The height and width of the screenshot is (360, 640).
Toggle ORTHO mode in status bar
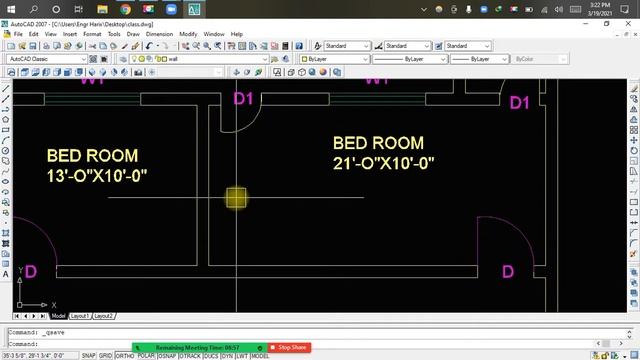tap(125, 356)
